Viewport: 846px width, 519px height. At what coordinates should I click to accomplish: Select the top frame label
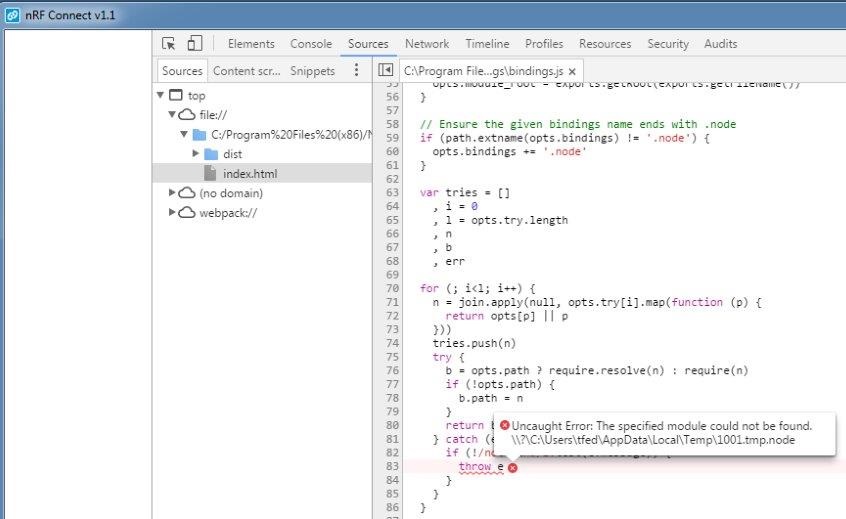click(x=196, y=95)
